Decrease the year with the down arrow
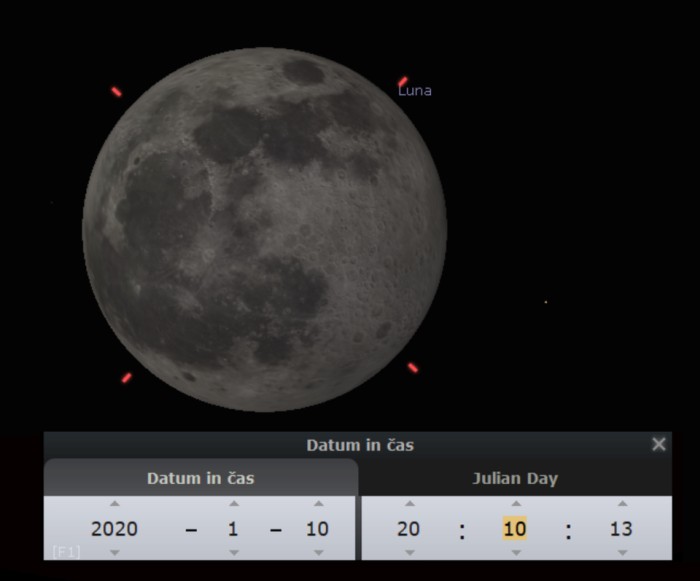 point(114,552)
